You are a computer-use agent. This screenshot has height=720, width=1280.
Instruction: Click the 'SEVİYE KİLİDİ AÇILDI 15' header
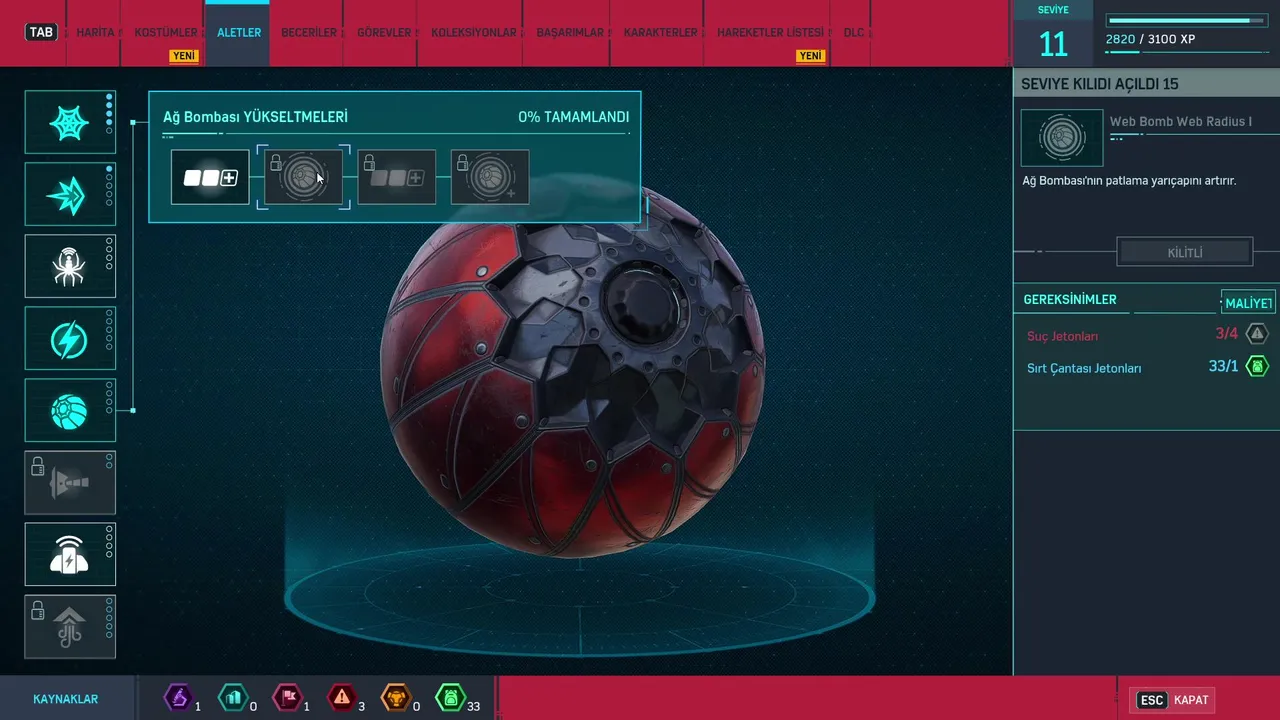(x=1100, y=84)
